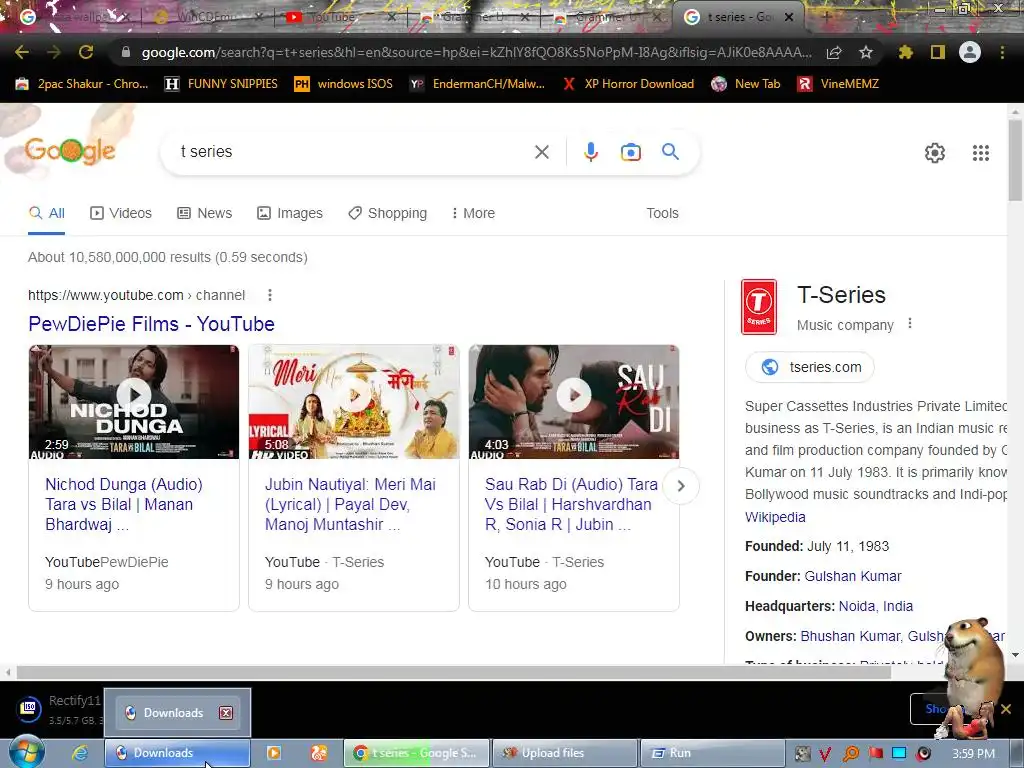Open the Google apps grid
The width and height of the screenshot is (1024, 768).
coord(981,153)
